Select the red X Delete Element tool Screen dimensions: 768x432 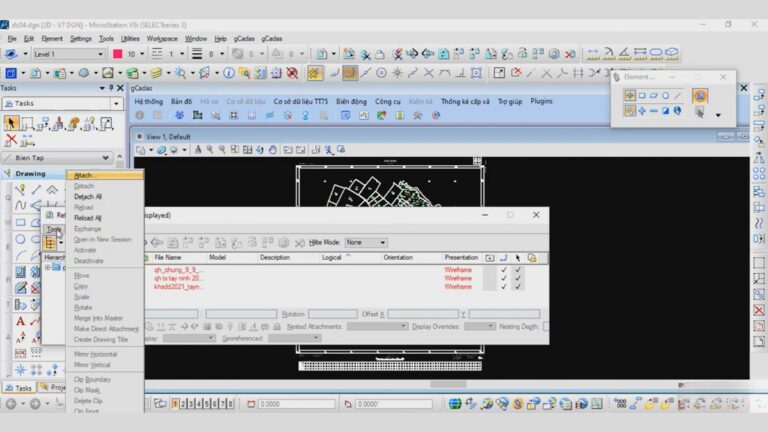tap(11, 141)
